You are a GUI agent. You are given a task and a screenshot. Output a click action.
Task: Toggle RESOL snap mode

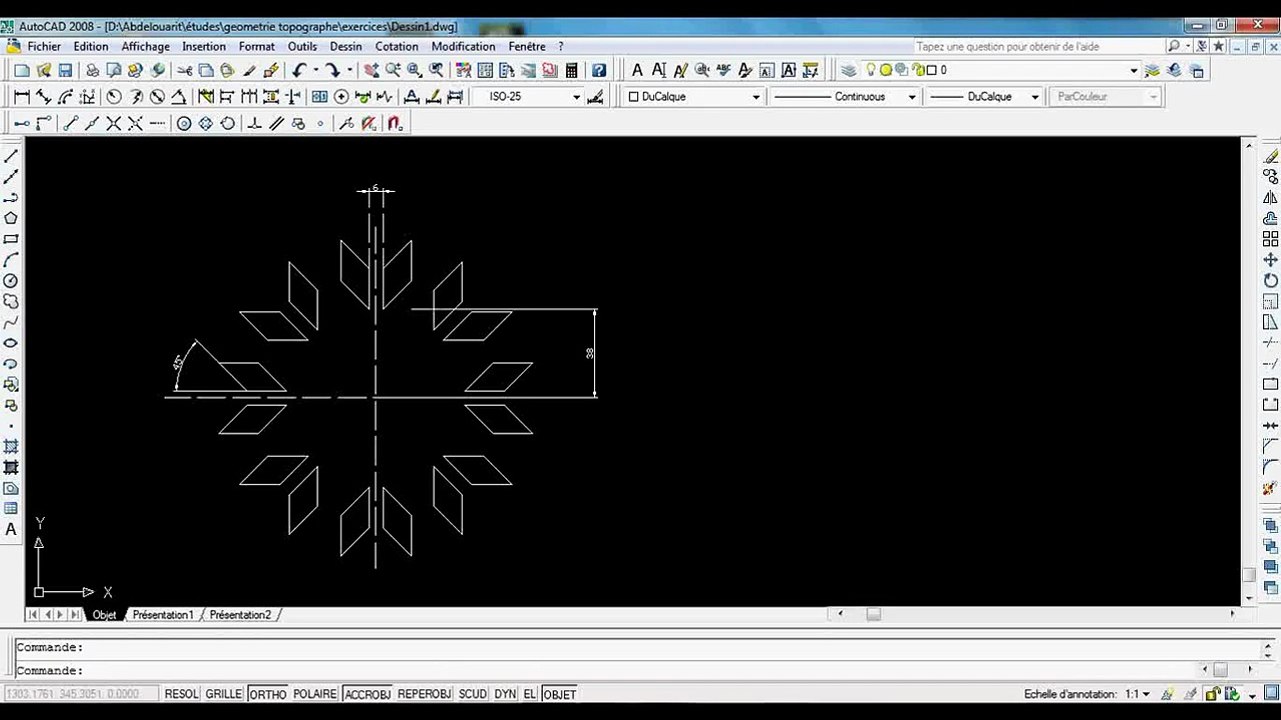click(x=182, y=694)
